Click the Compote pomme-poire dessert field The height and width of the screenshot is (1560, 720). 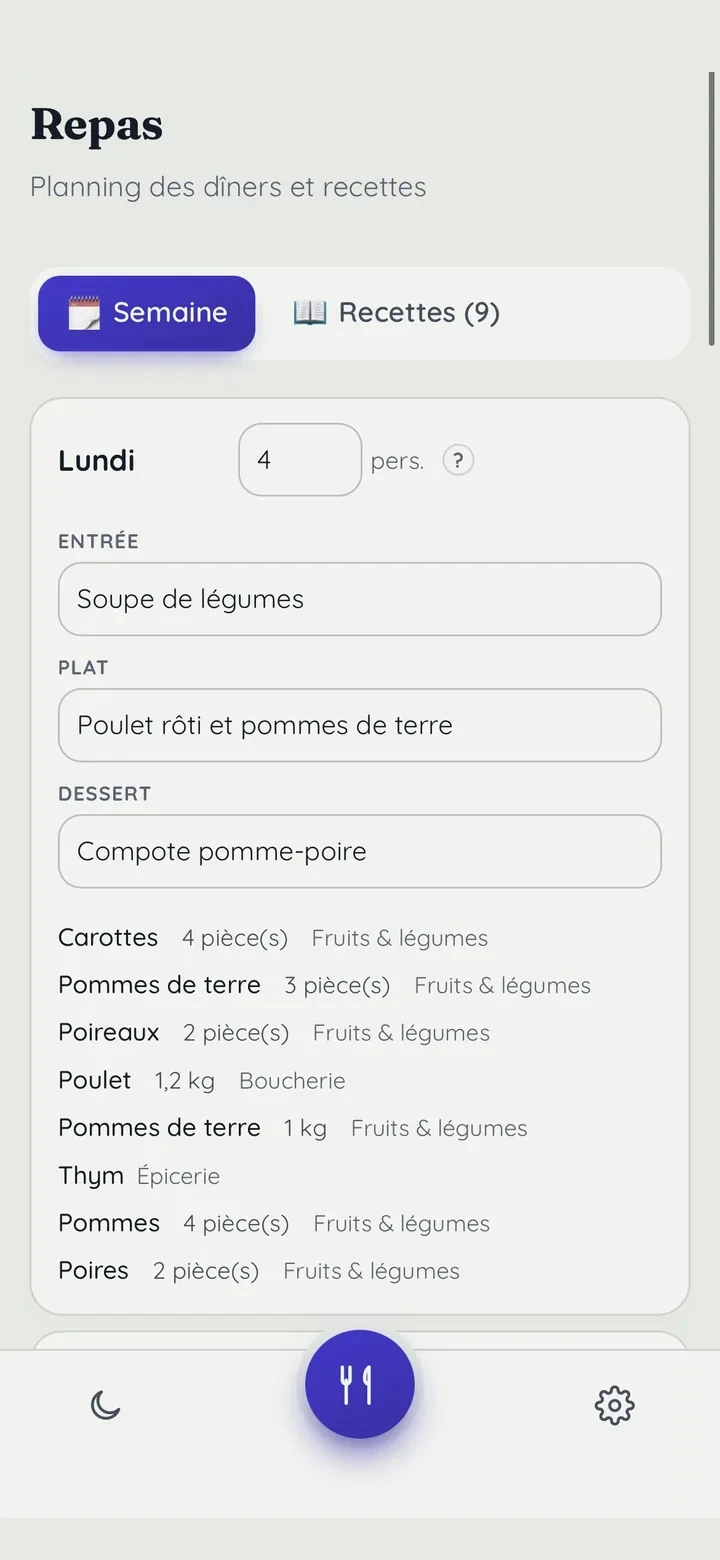pos(360,851)
